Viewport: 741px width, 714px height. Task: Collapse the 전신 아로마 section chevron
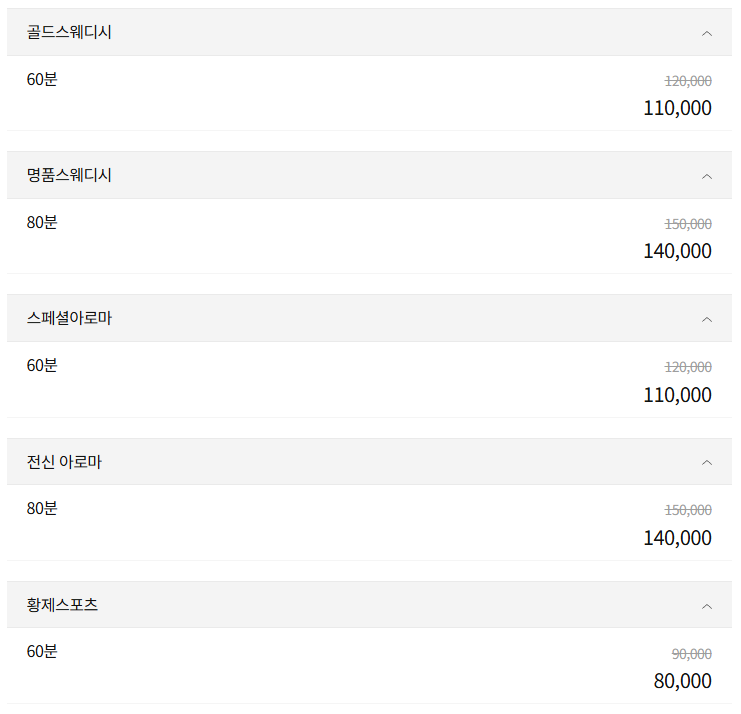(707, 462)
